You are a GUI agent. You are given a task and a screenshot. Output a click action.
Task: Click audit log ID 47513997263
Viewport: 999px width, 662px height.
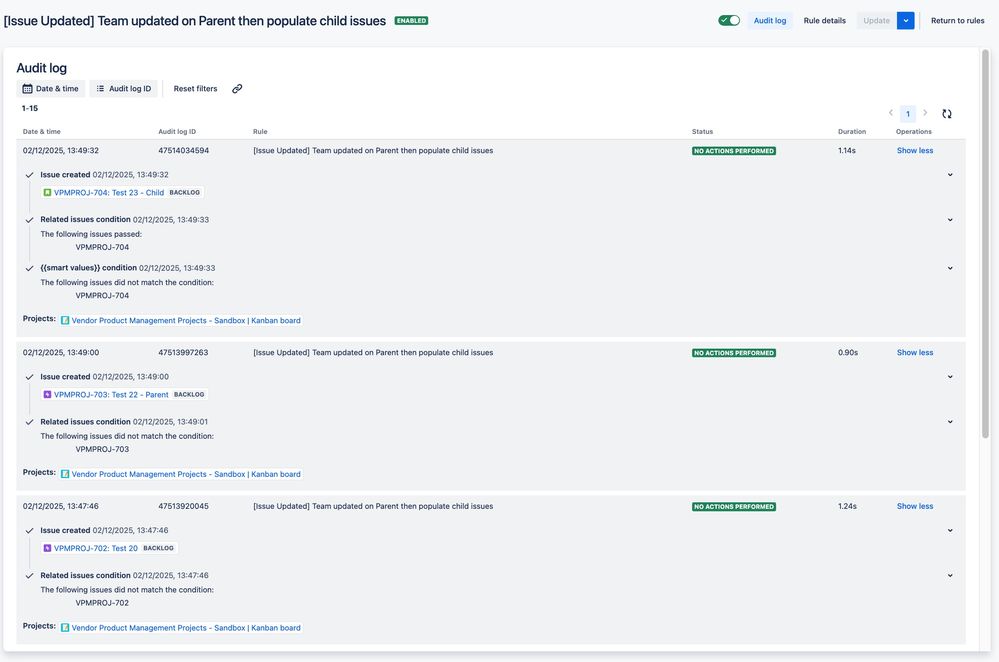coord(183,352)
